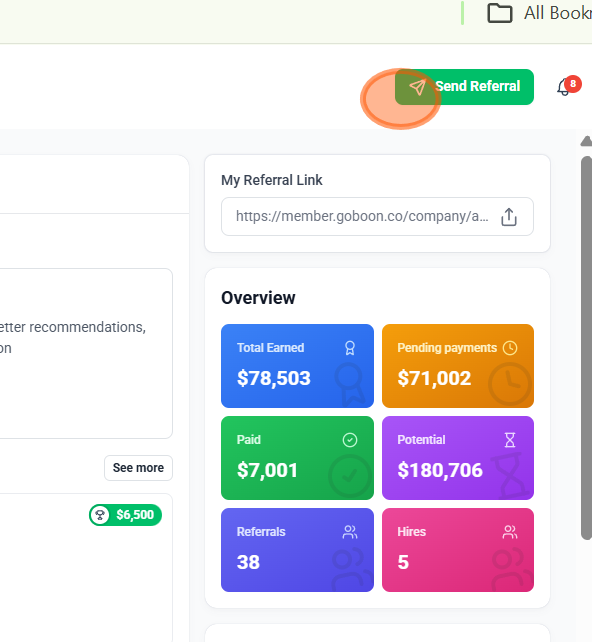The height and width of the screenshot is (642, 592).
Task: Click the See more button
Action: point(138,468)
